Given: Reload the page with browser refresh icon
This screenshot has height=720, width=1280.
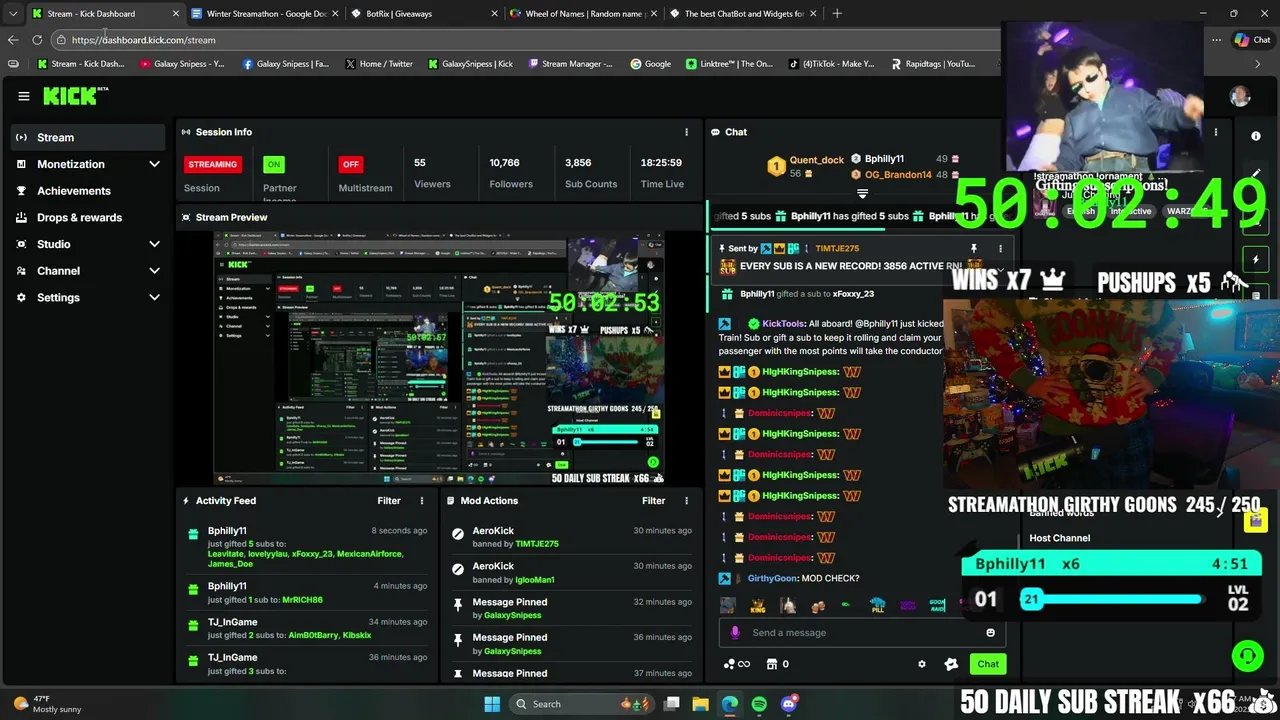Looking at the screenshot, I should click(37, 40).
